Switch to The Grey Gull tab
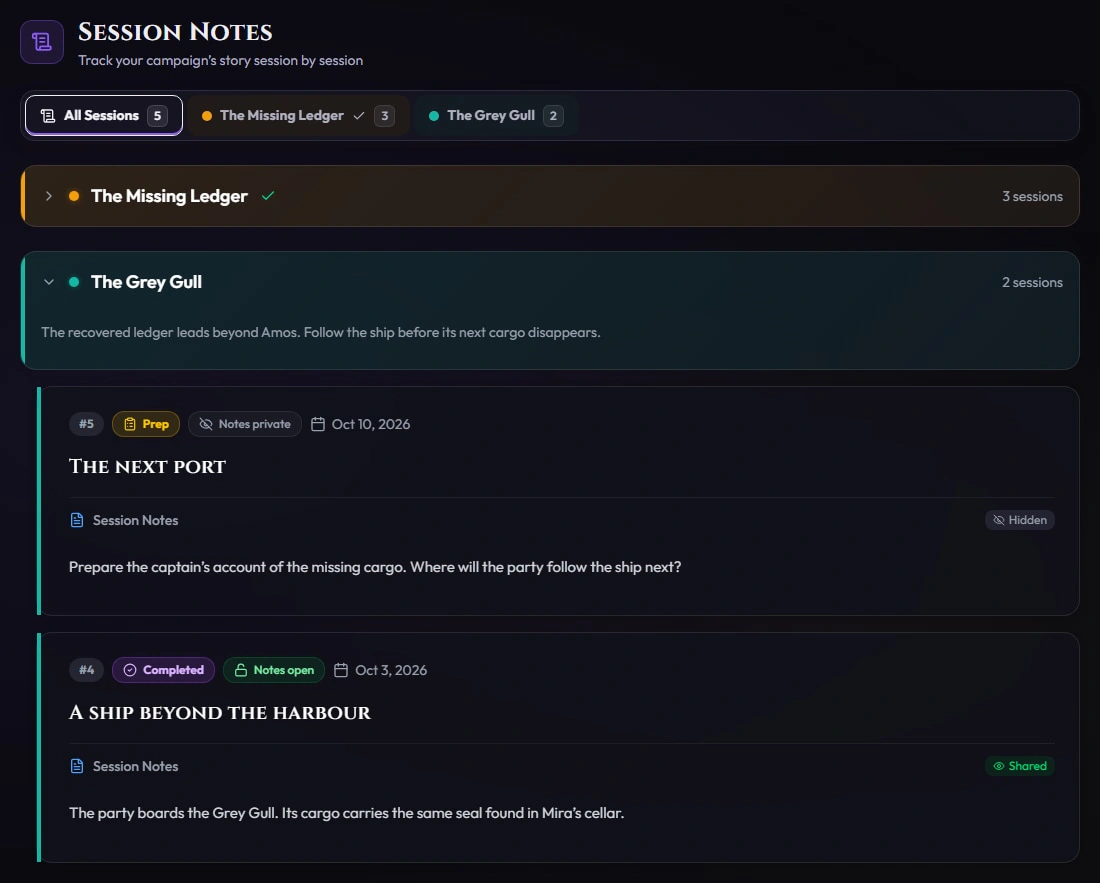The image size is (1100, 883). click(496, 116)
